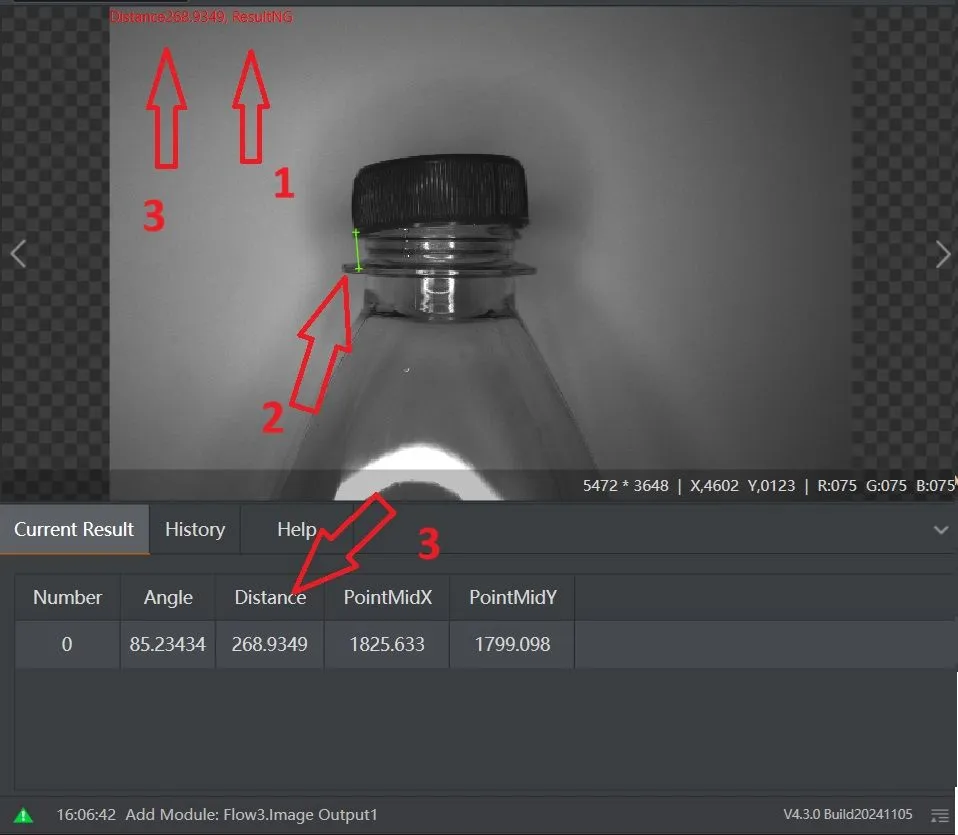Open the History tab
The image size is (958, 835).
tap(194, 530)
